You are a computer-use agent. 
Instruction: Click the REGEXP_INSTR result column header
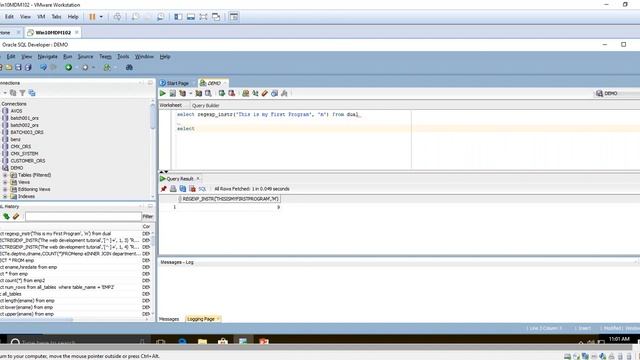click(230, 199)
